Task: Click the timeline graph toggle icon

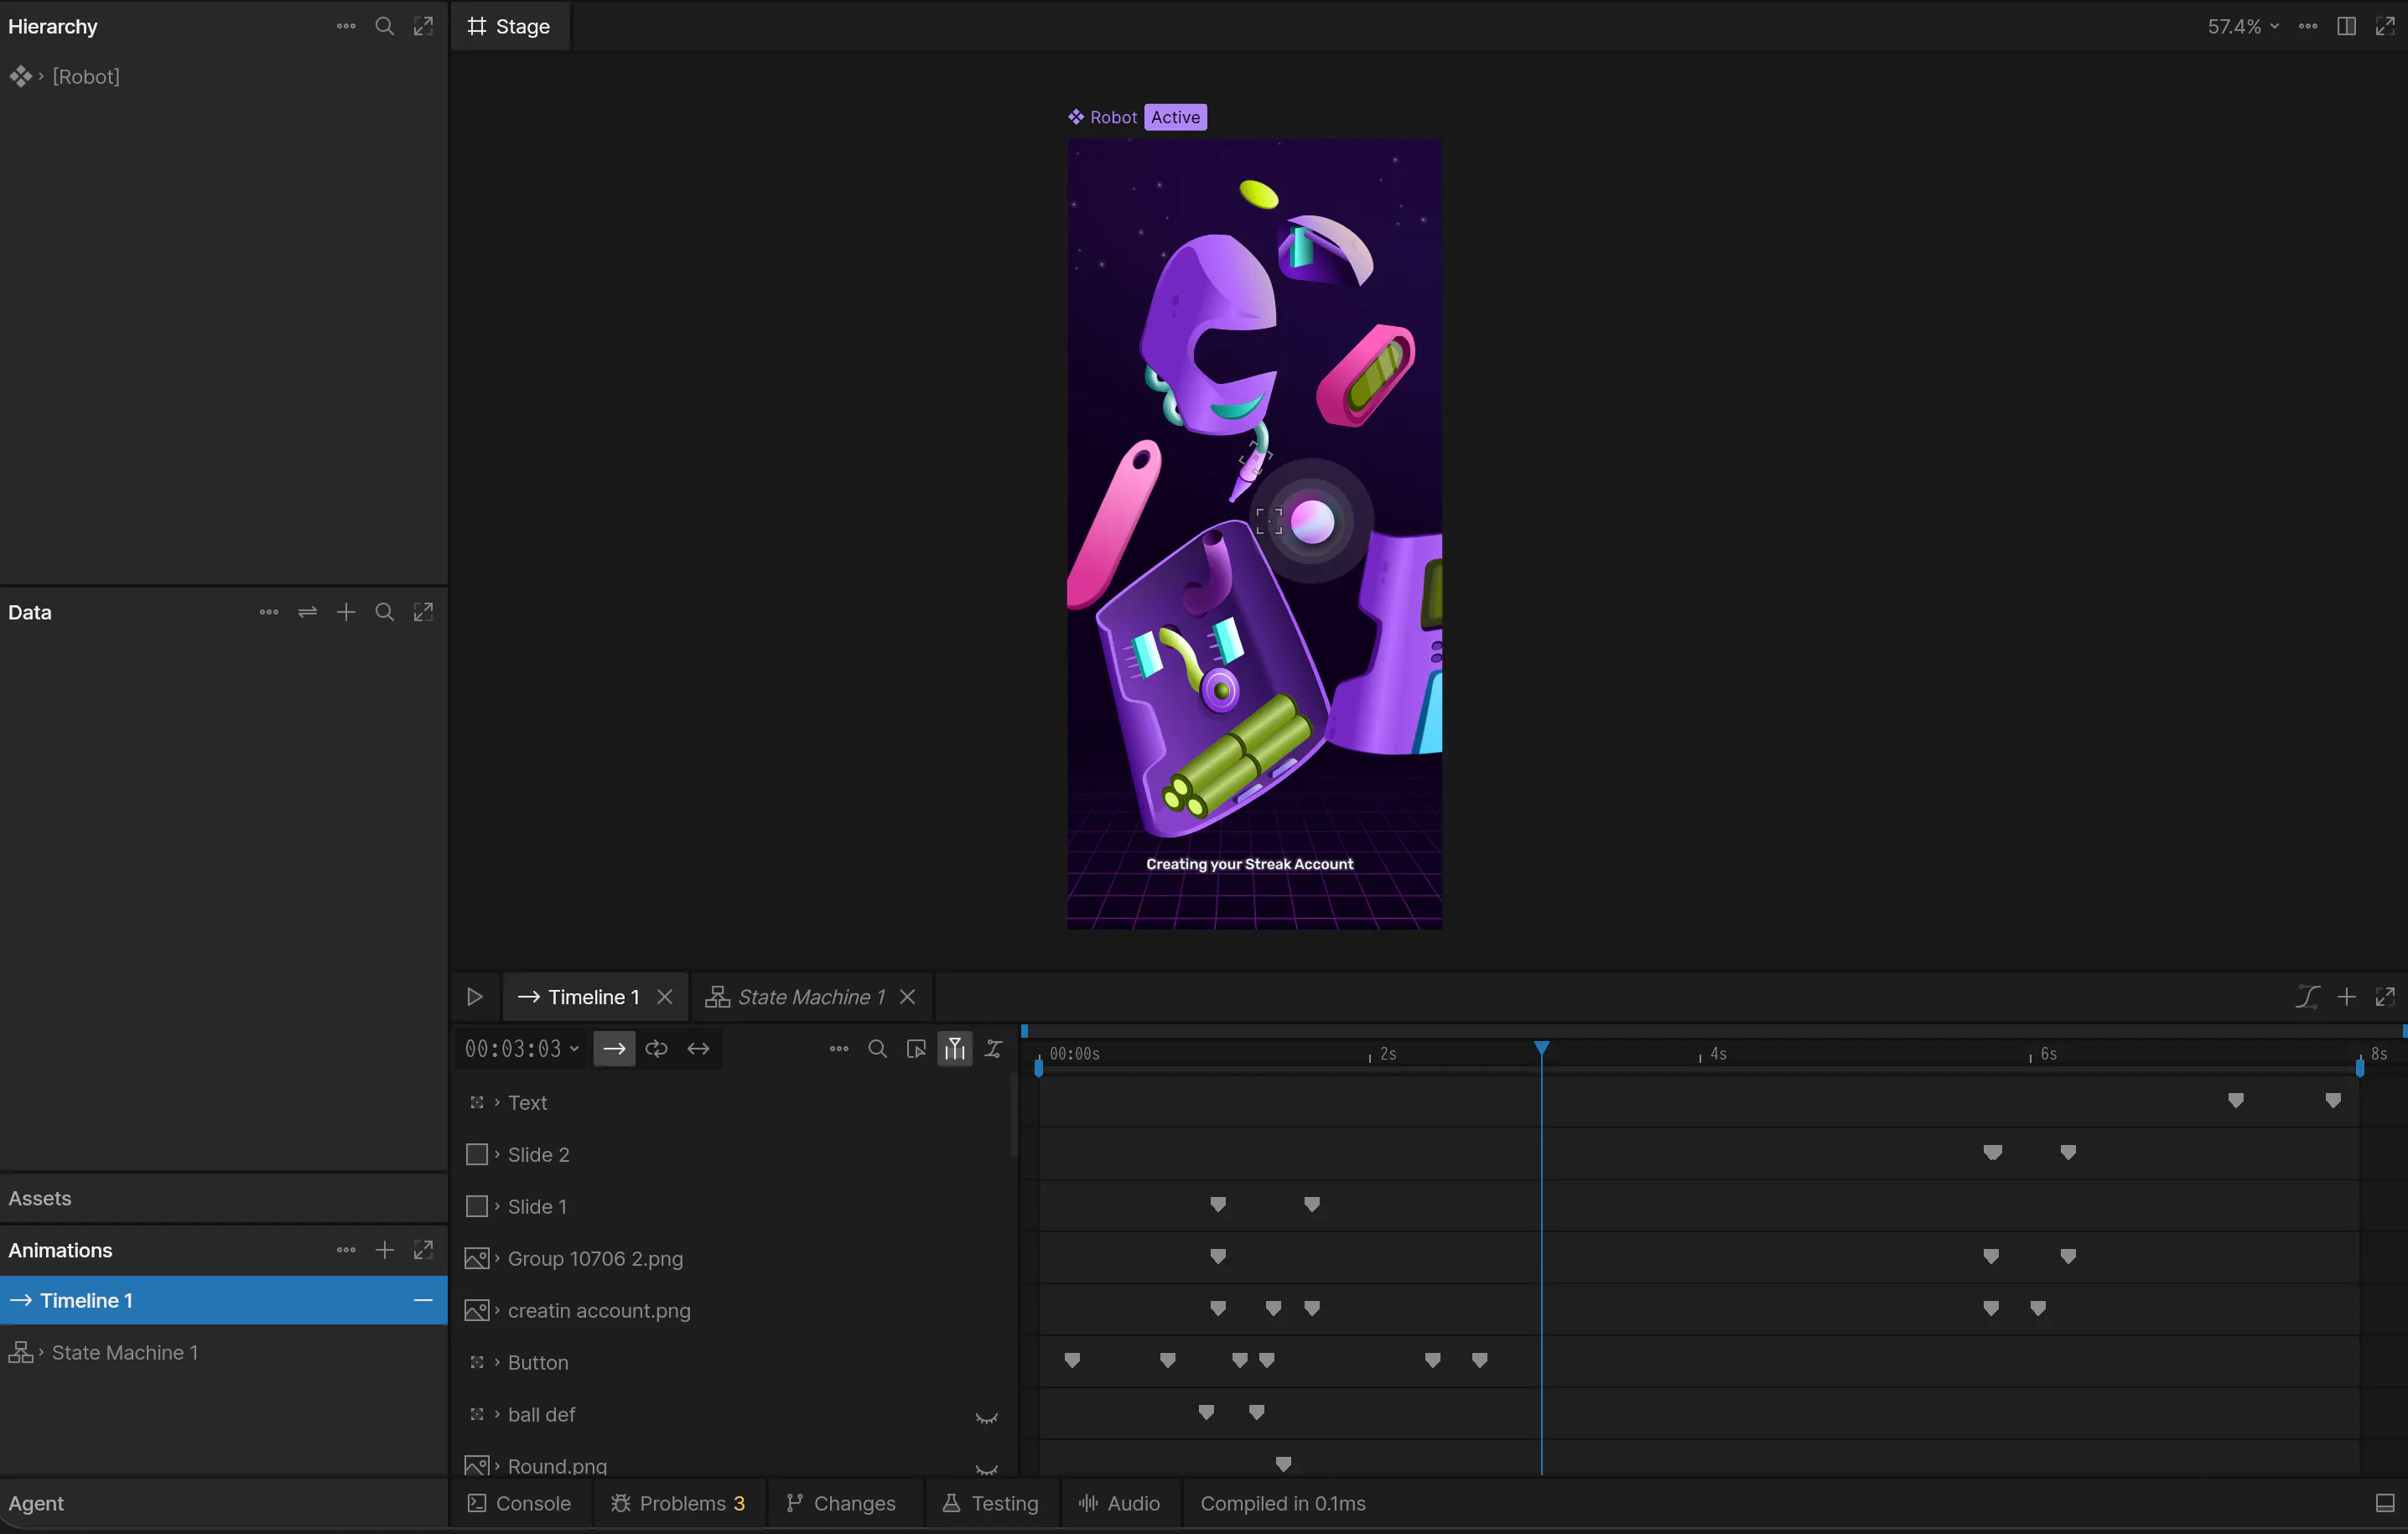Action: coord(993,1049)
